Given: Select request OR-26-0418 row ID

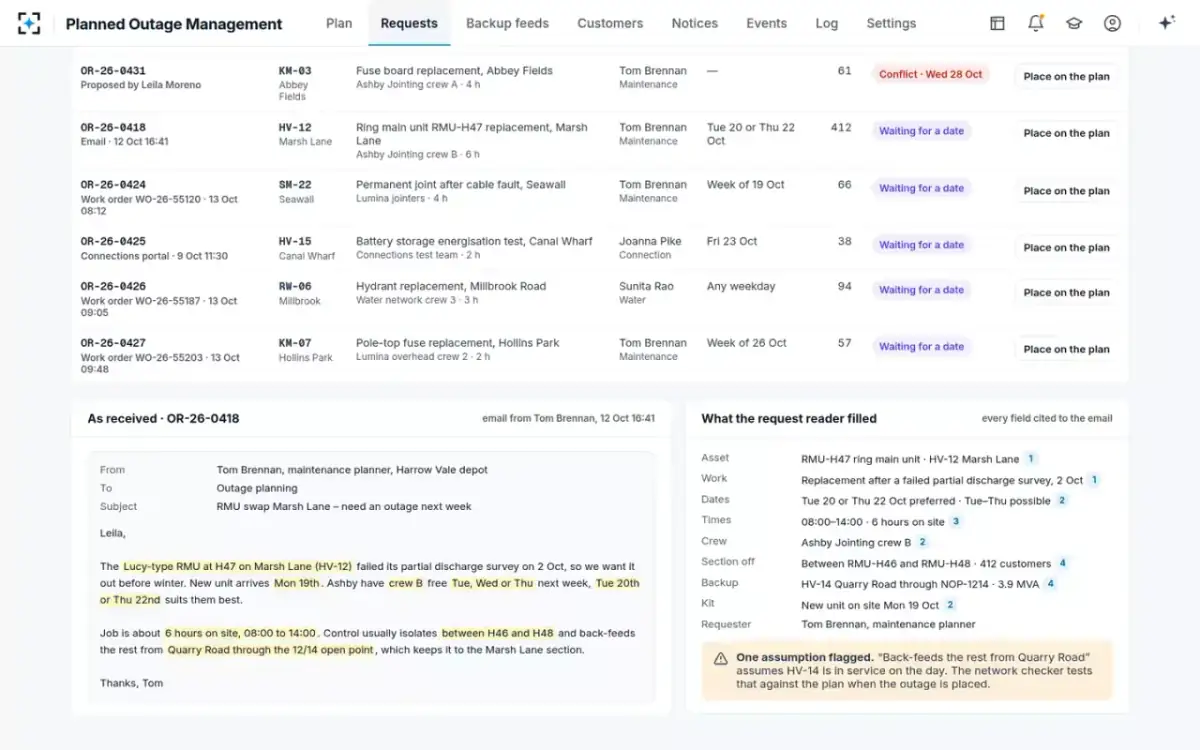Looking at the screenshot, I should (x=113, y=128).
